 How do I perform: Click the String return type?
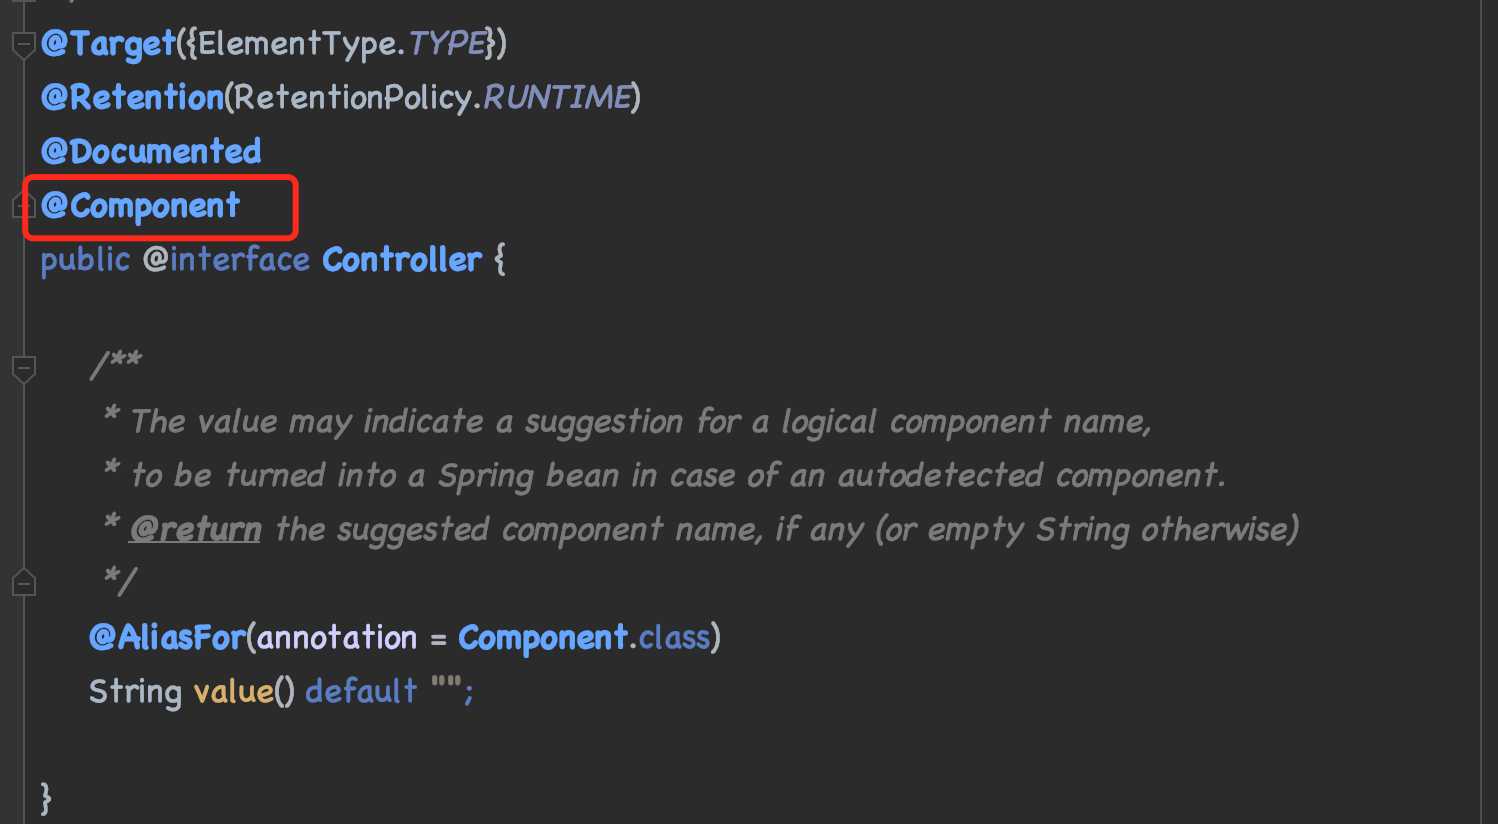135,692
